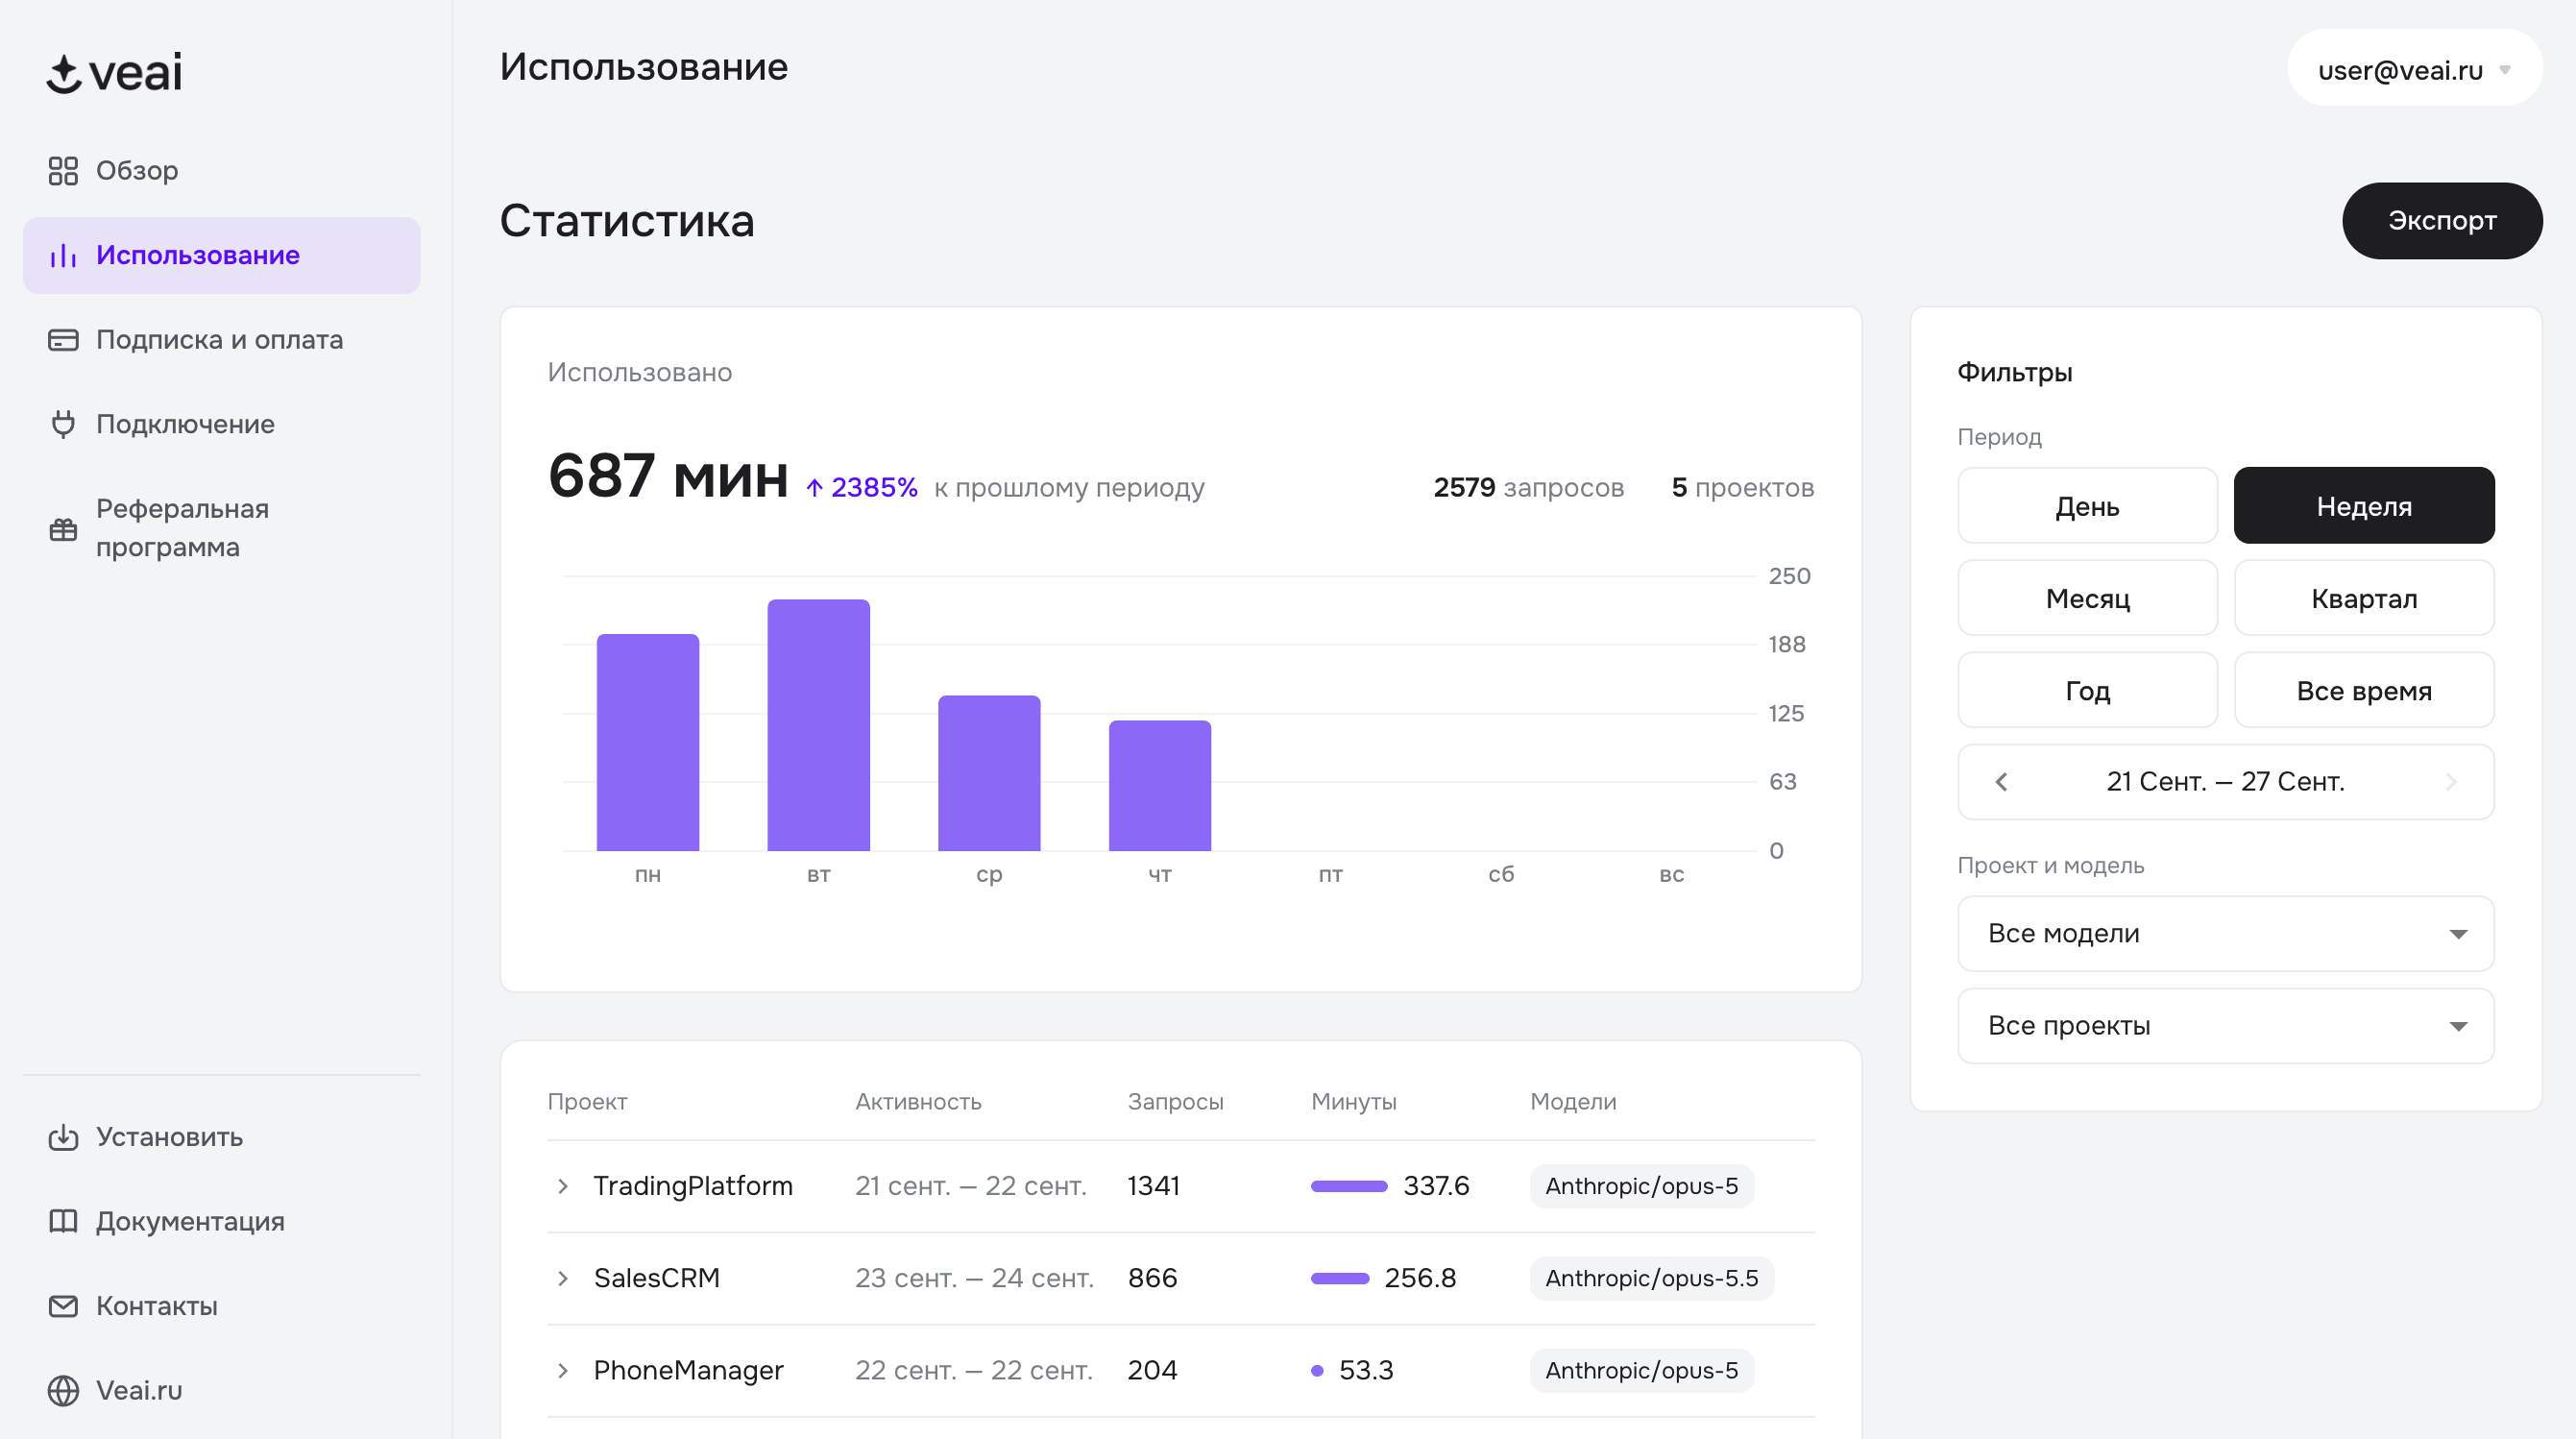The height and width of the screenshot is (1439, 2576).
Task: Click the veai logo
Action: click(x=114, y=72)
